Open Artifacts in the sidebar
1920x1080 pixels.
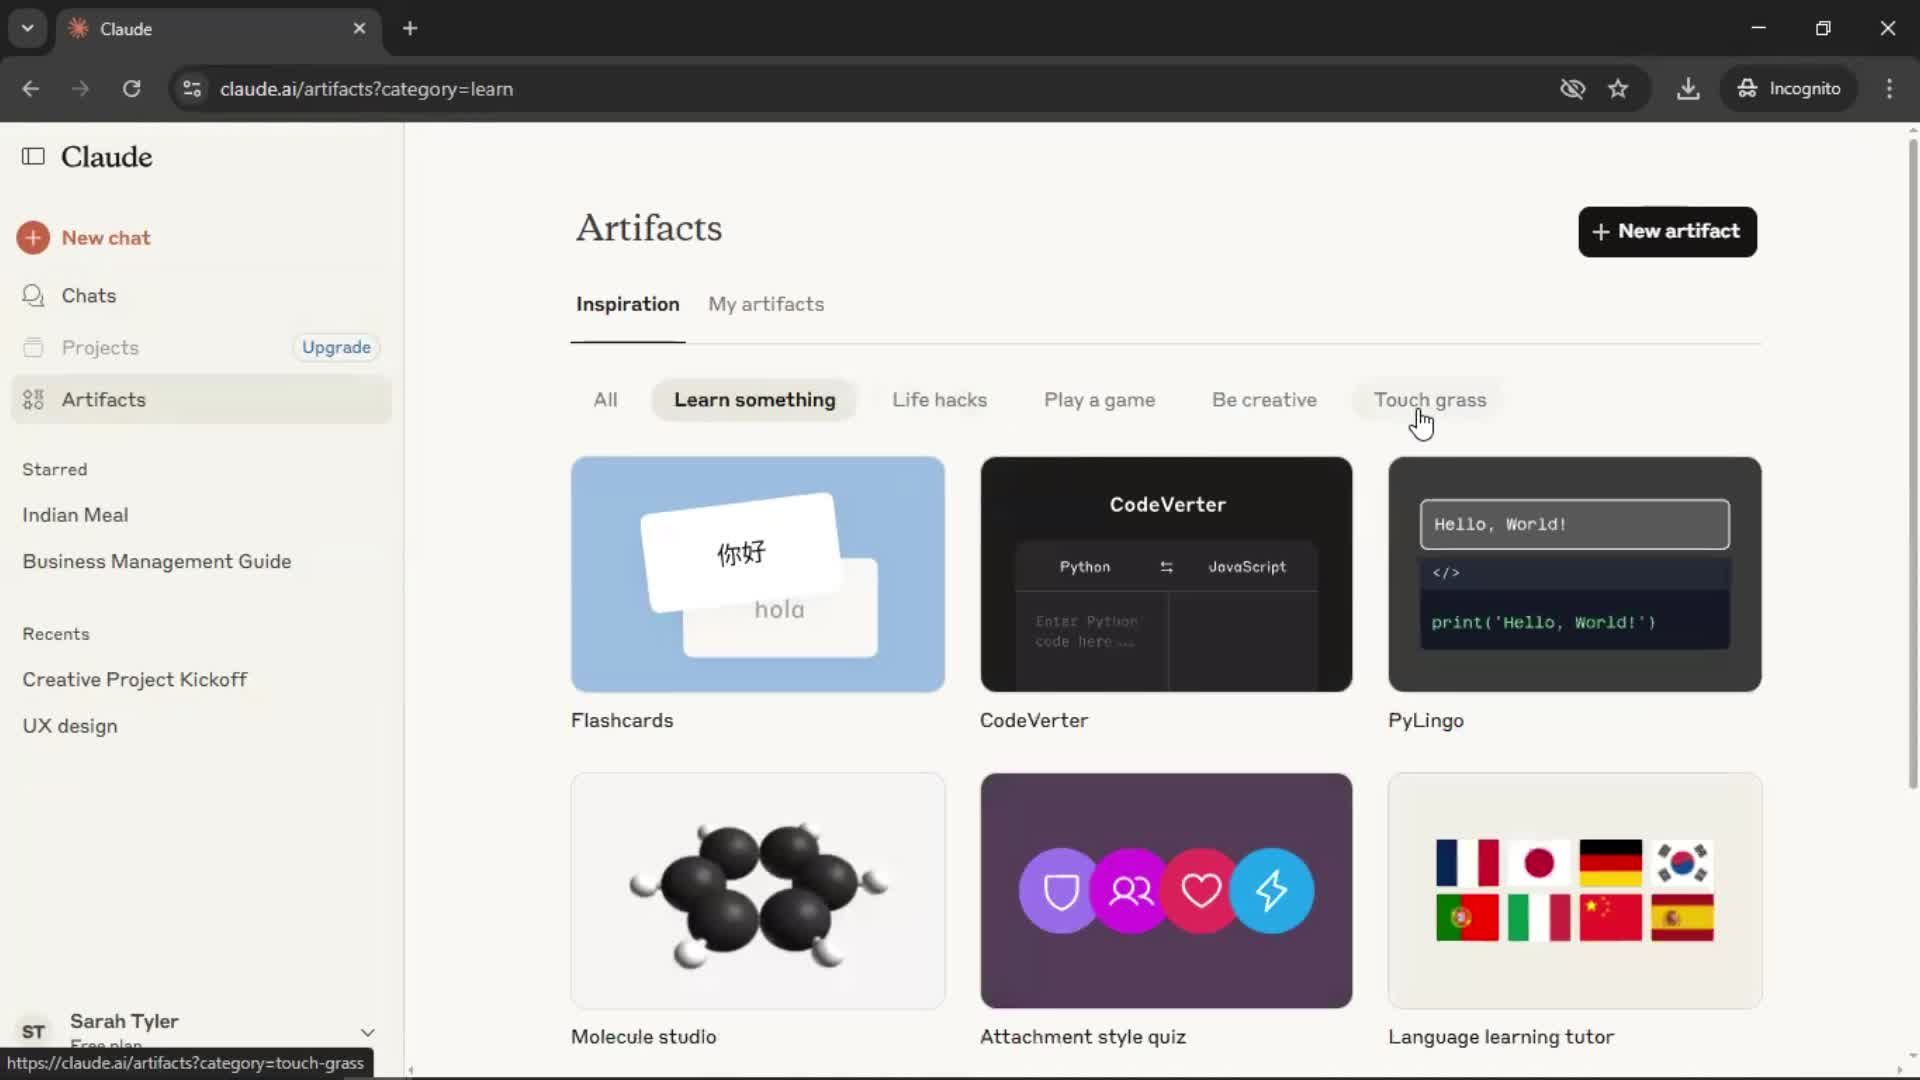click(200, 400)
